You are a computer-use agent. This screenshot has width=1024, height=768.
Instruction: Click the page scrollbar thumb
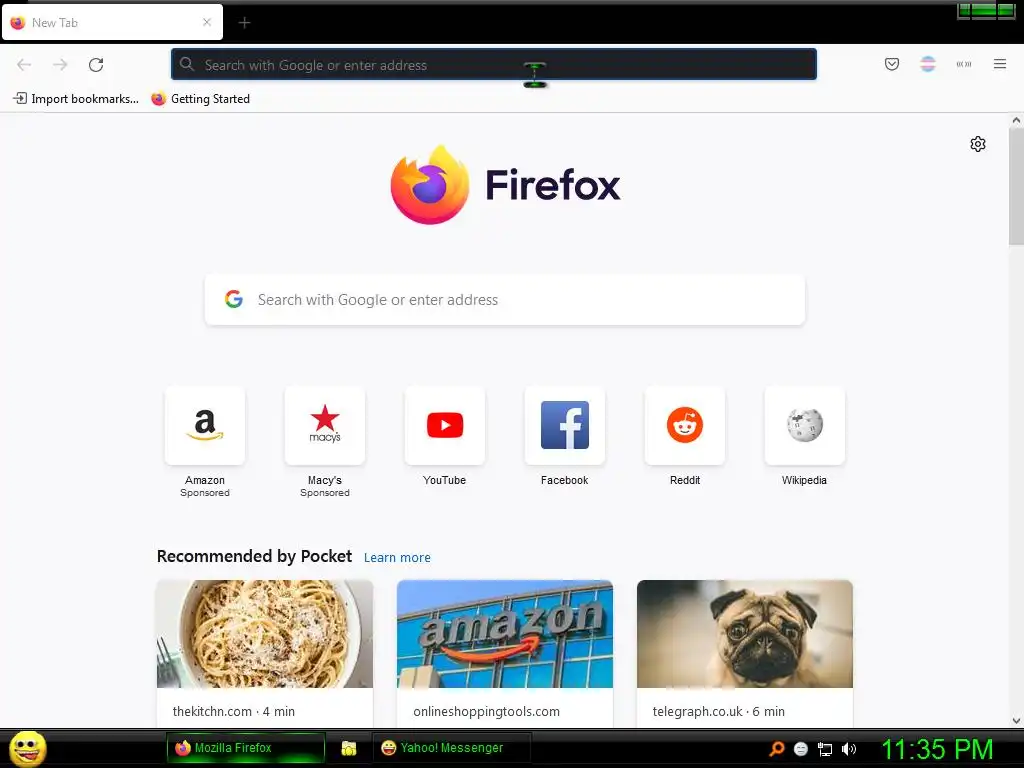tap(1016, 186)
